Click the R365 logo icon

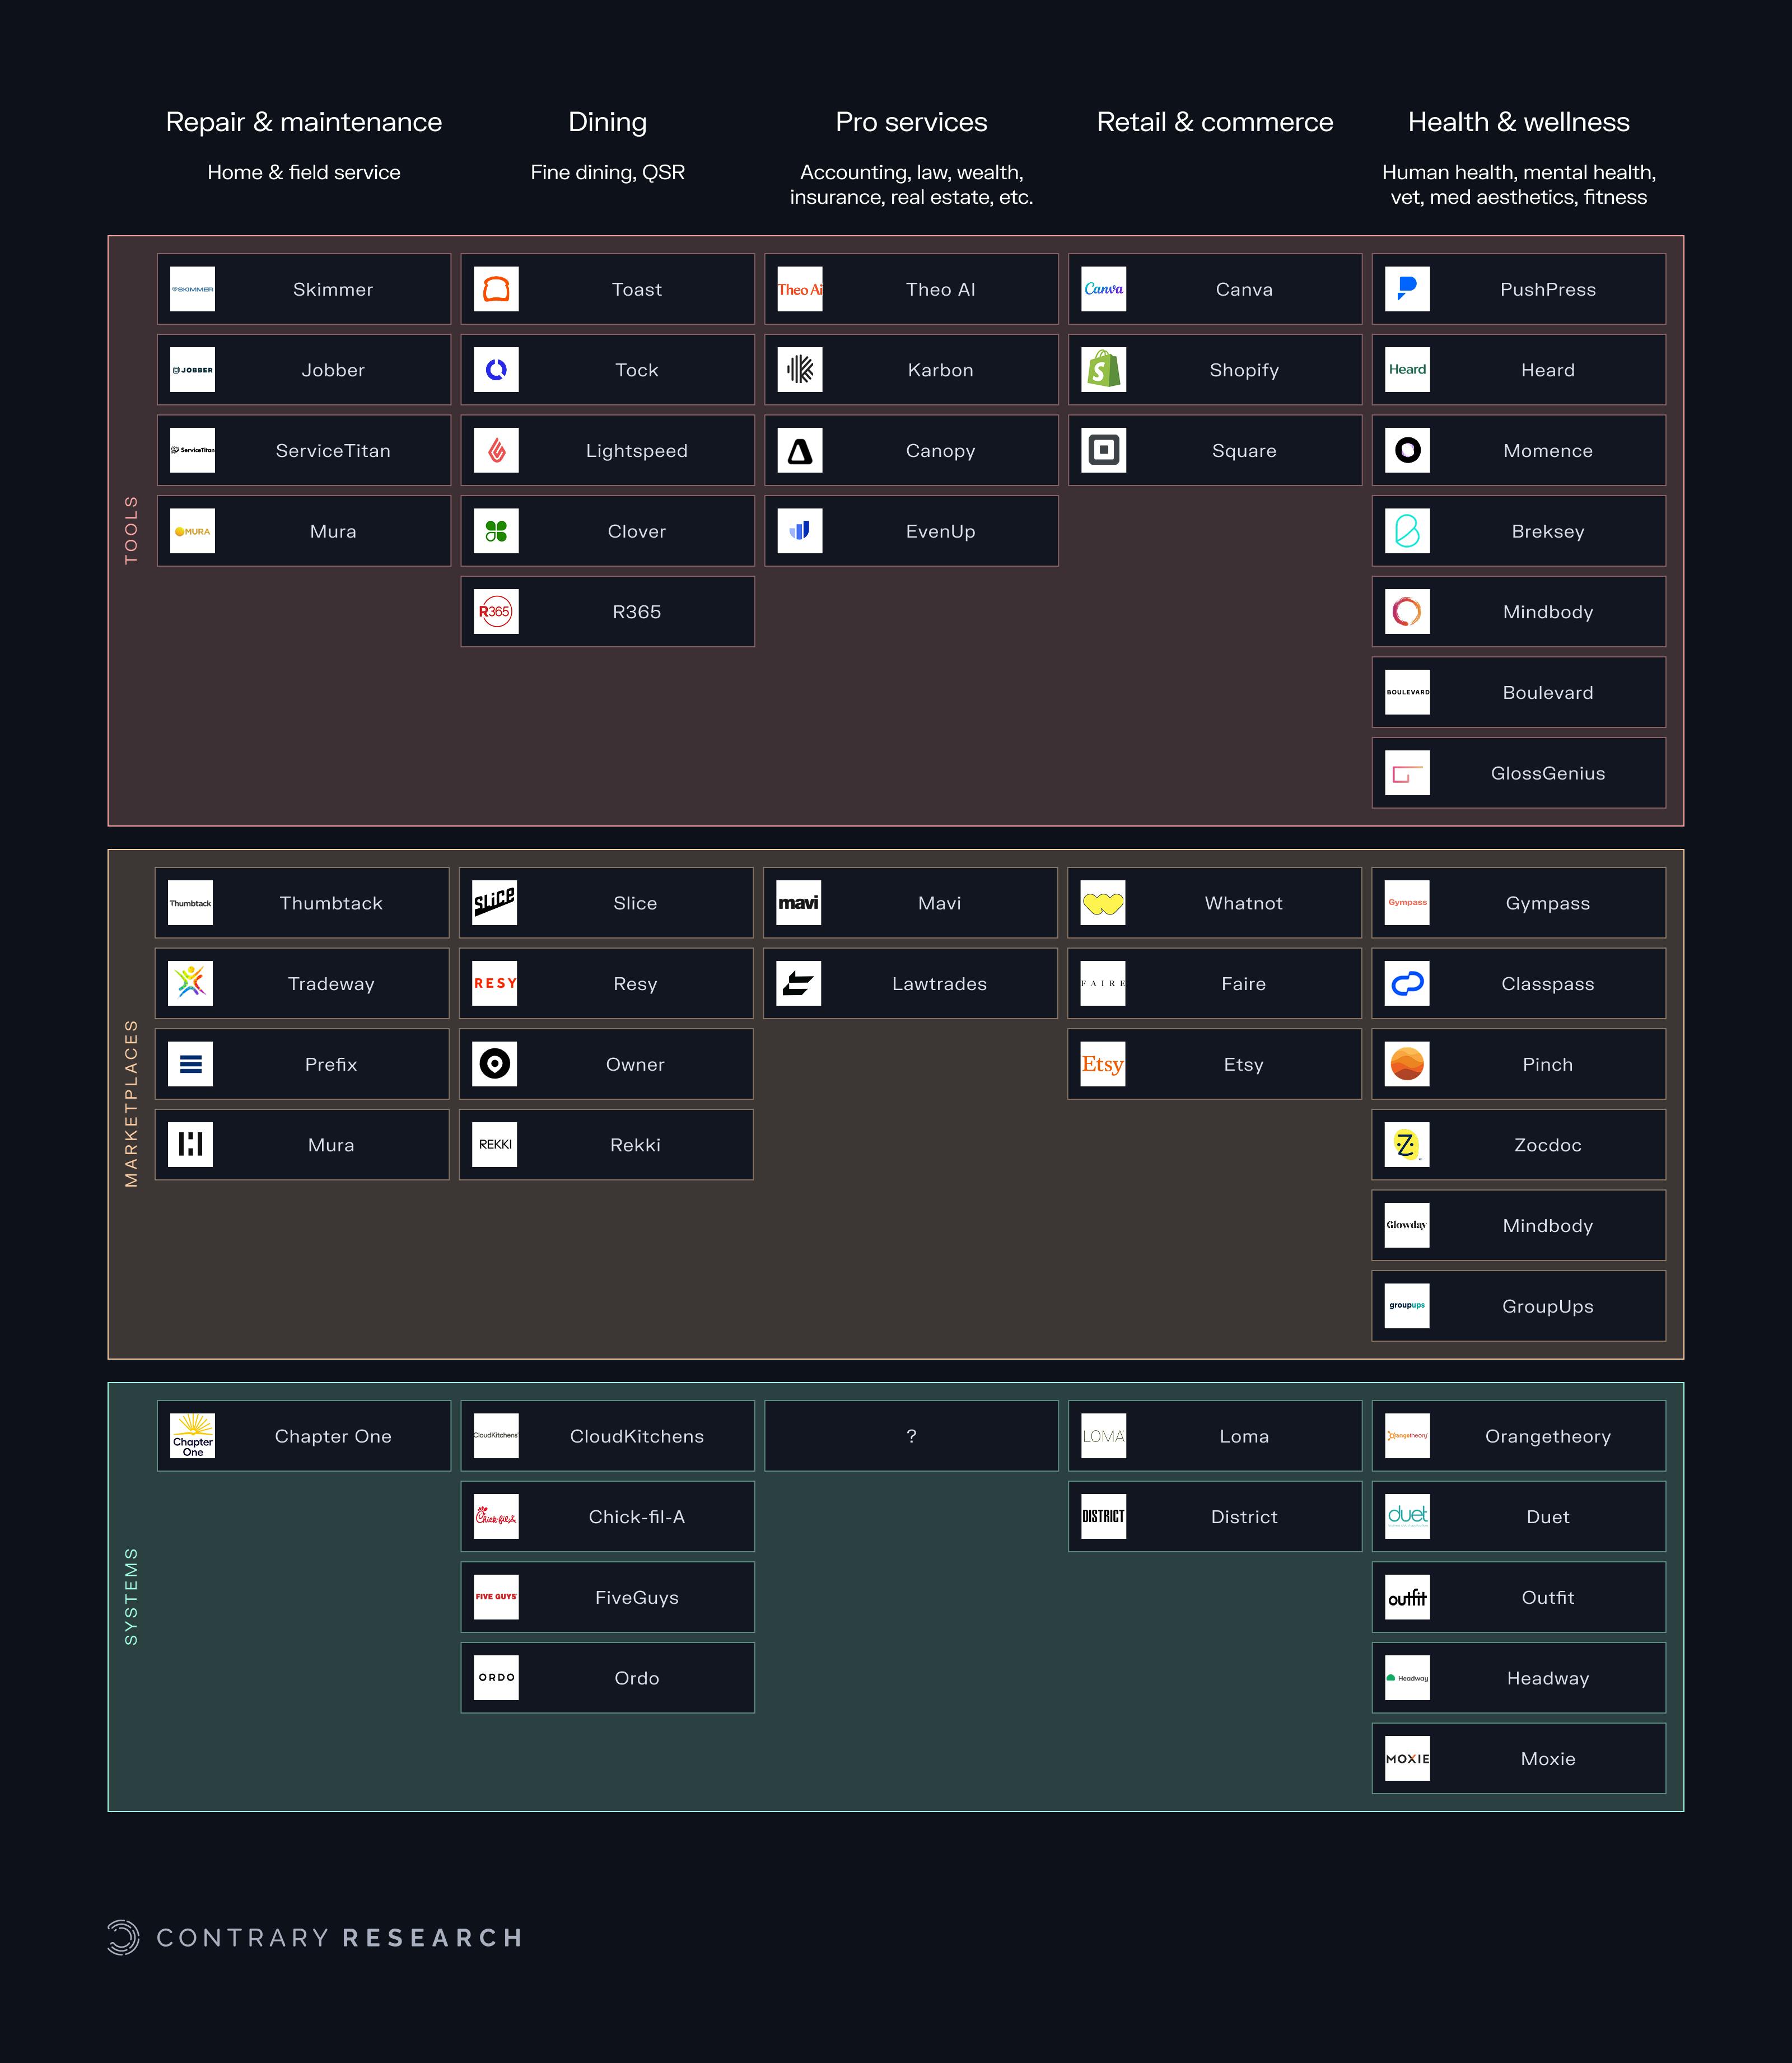click(496, 612)
